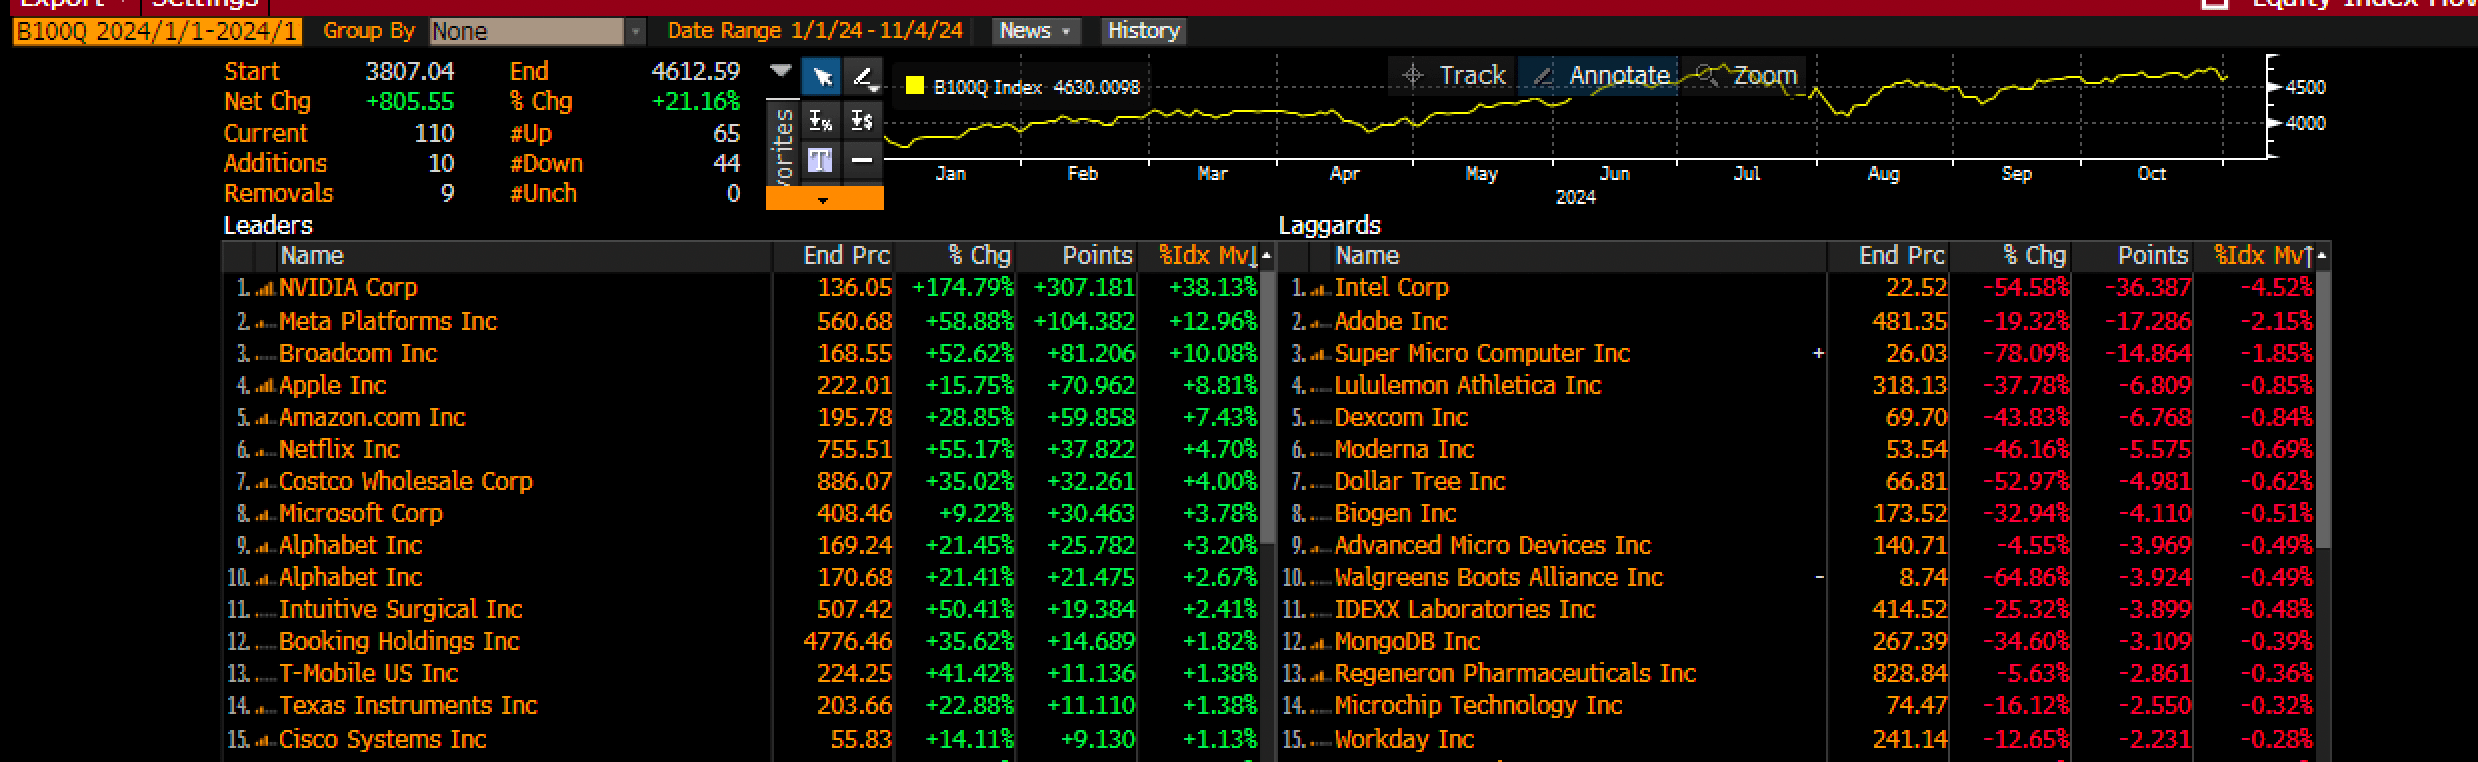Viewport: 2478px width, 762px height.
Task: Open the History view
Action: click(1143, 31)
